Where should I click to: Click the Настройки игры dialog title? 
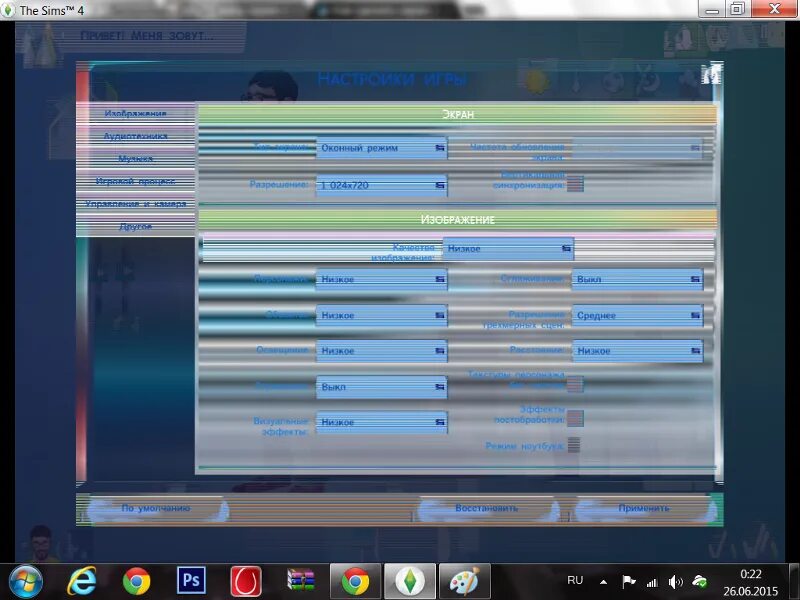(392, 79)
